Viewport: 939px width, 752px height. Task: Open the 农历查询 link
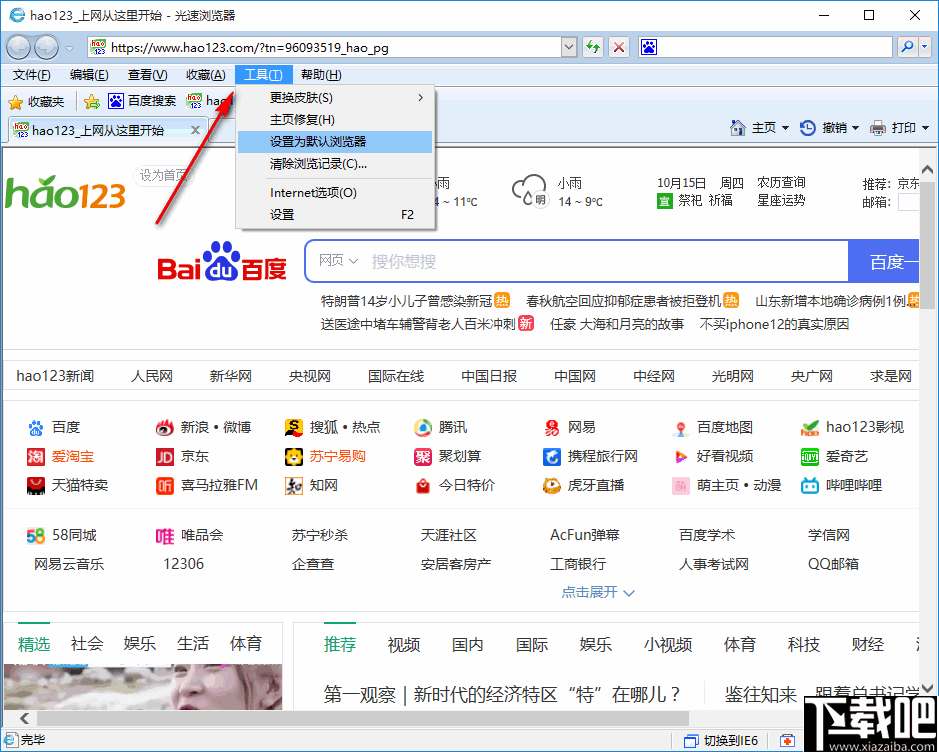point(781,182)
